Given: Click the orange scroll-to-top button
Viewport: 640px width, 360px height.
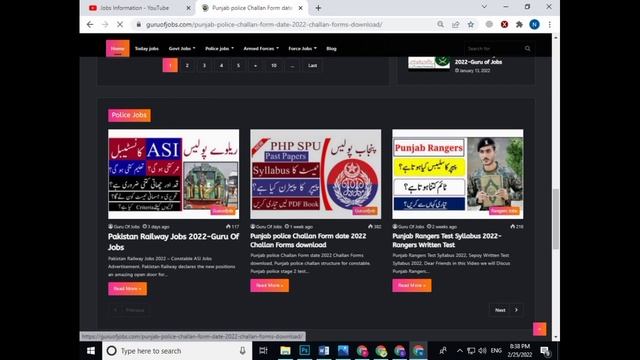Looking at the screenshot, I should pyautogui.click(x=539, y=329).
